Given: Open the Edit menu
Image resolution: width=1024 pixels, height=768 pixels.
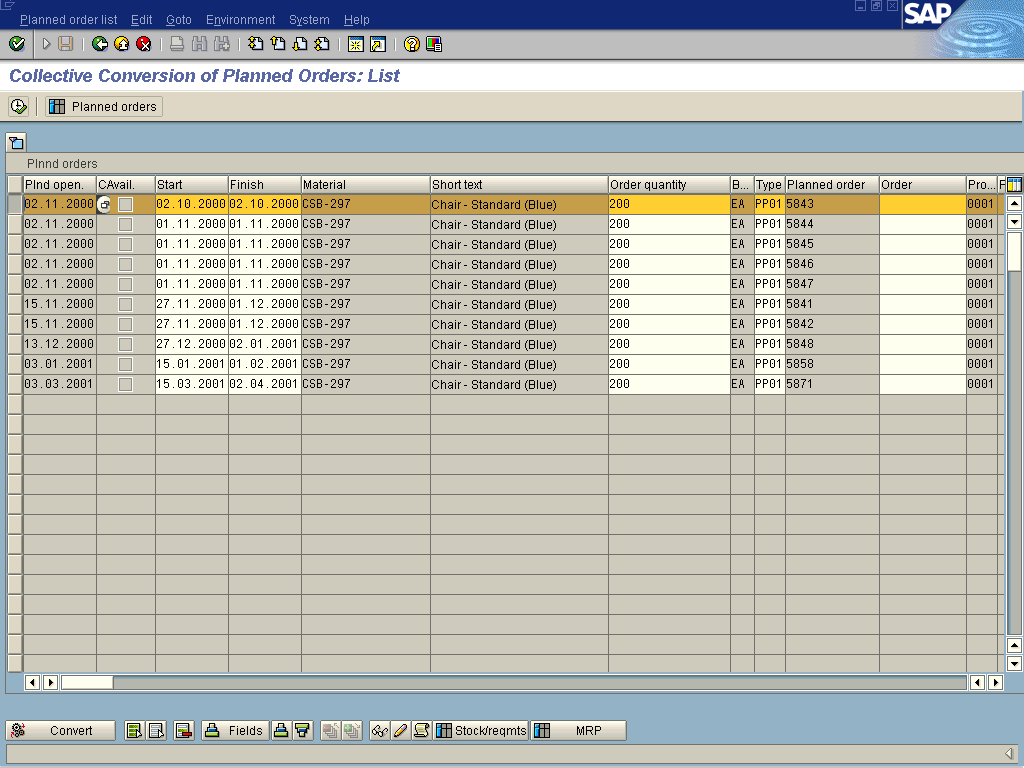Looking at the screenshot, I should point(141,20).
